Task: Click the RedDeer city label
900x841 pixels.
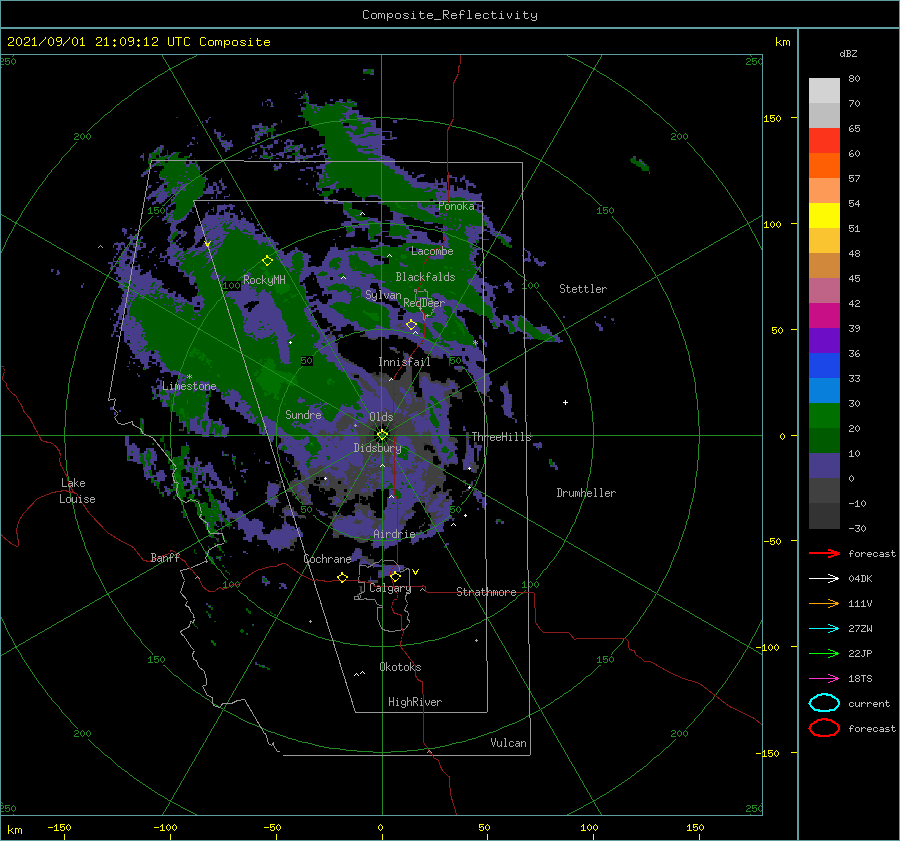Action: click(424, 303)
